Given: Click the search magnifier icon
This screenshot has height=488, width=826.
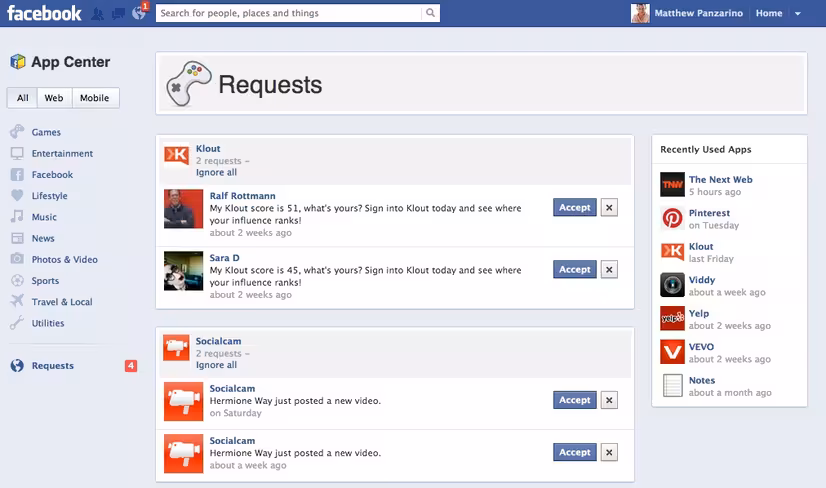Looking at the screenshot, I should click(430, 13).
